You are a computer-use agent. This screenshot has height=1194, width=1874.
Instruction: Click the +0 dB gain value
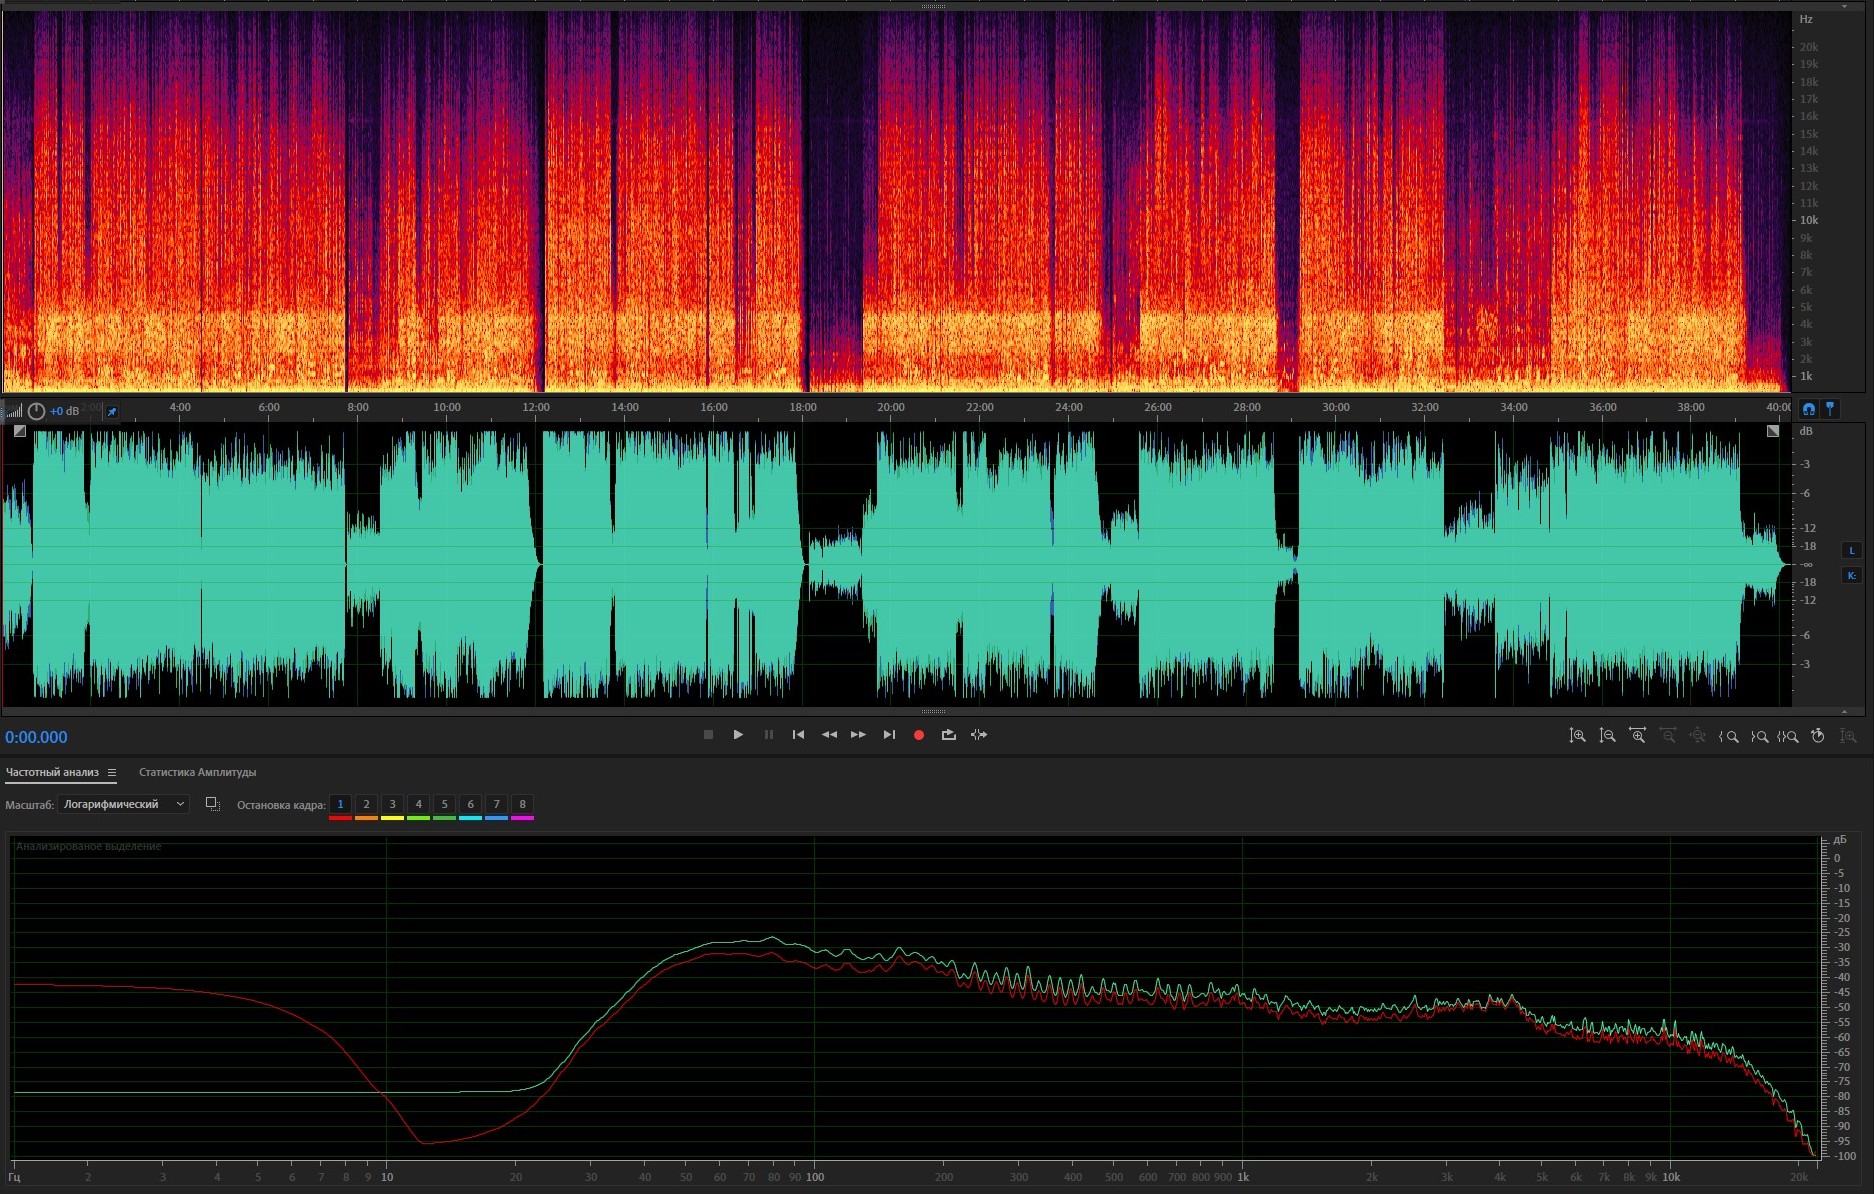pos(65,411)
